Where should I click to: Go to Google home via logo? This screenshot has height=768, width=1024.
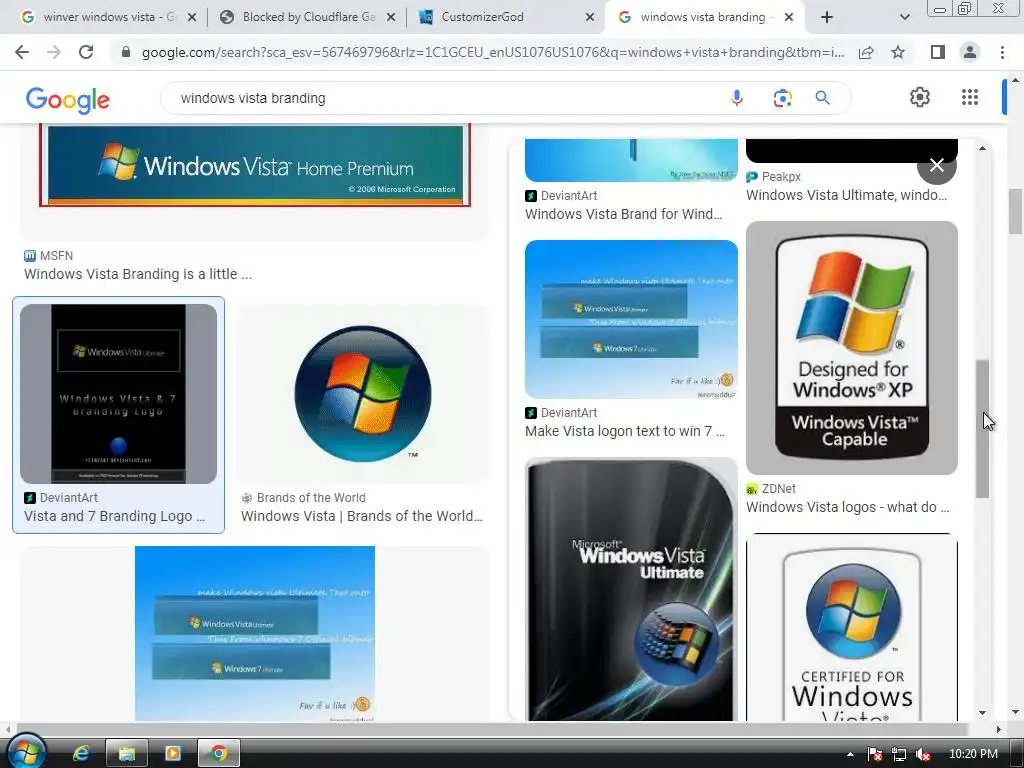[67, 100]
